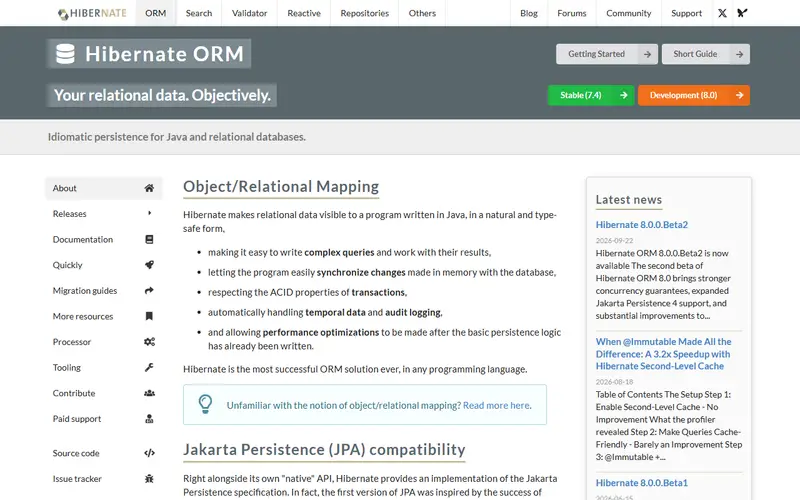Open Quickly in the sidebar
The width and height of the screenshot is (800, 500).
pos(104,265)
